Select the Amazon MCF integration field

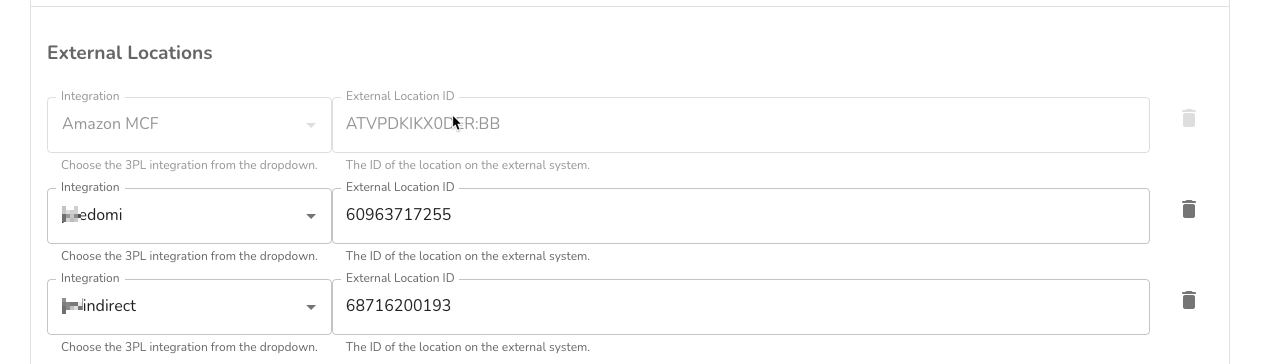[x=189, y=125]
